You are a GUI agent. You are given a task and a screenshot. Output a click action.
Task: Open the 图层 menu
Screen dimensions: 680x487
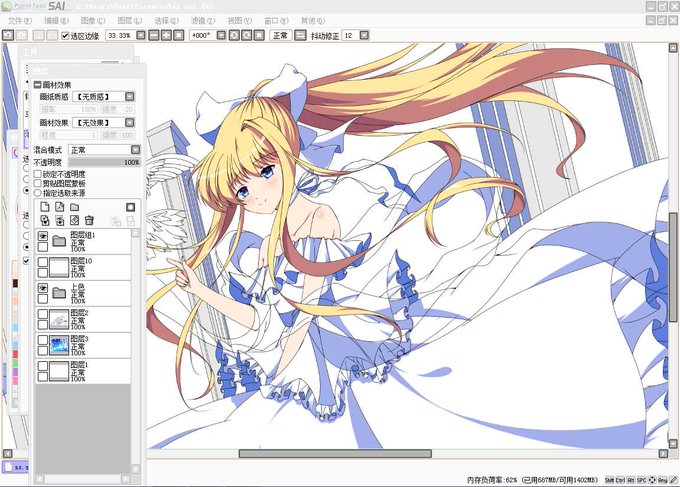[x=130, y=20]
